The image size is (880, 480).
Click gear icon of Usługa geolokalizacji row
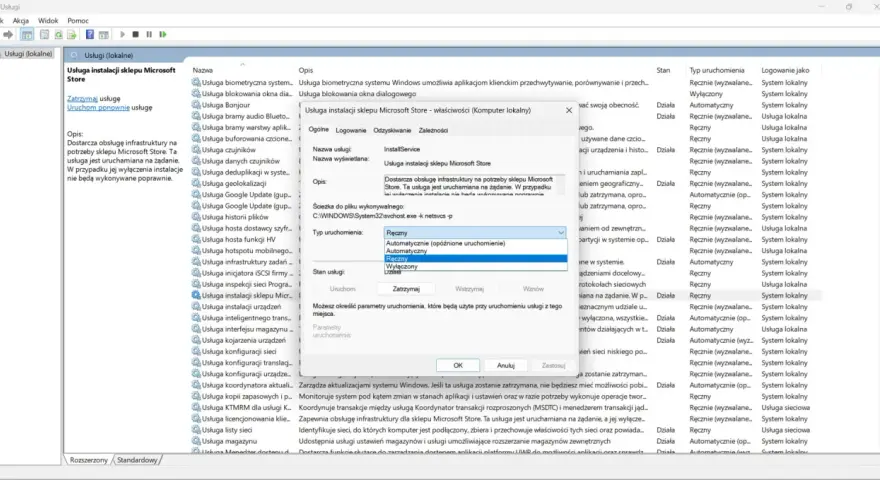[x=196, y=184]
